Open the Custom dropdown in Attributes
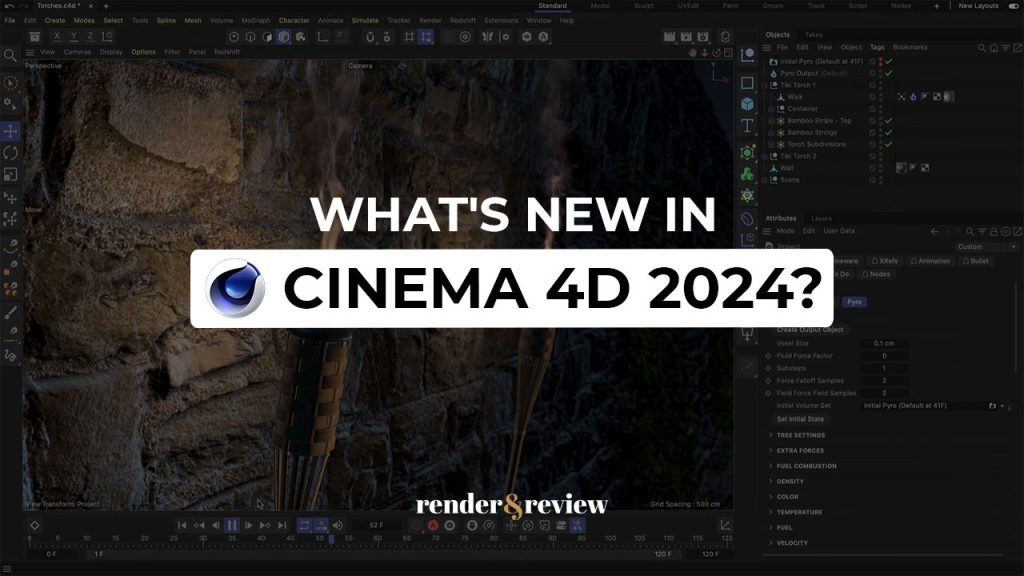The width and height of the screenshot is (1024, 576). pos(986,247)
